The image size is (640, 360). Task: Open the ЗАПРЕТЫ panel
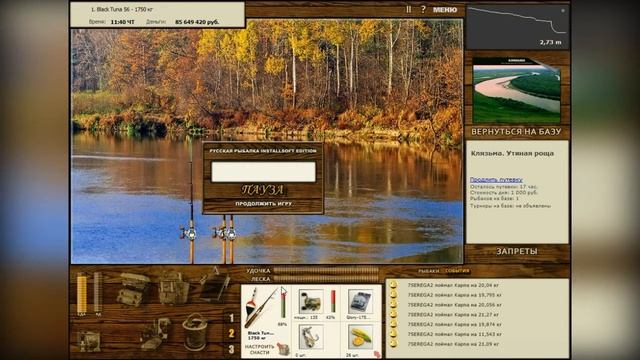click(517, 251)
